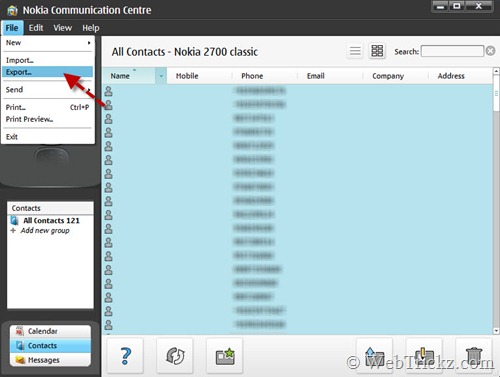Viewport: 500px width, 377px height.
Task: Select New in the File menu
Action: [x=47, y=43]
